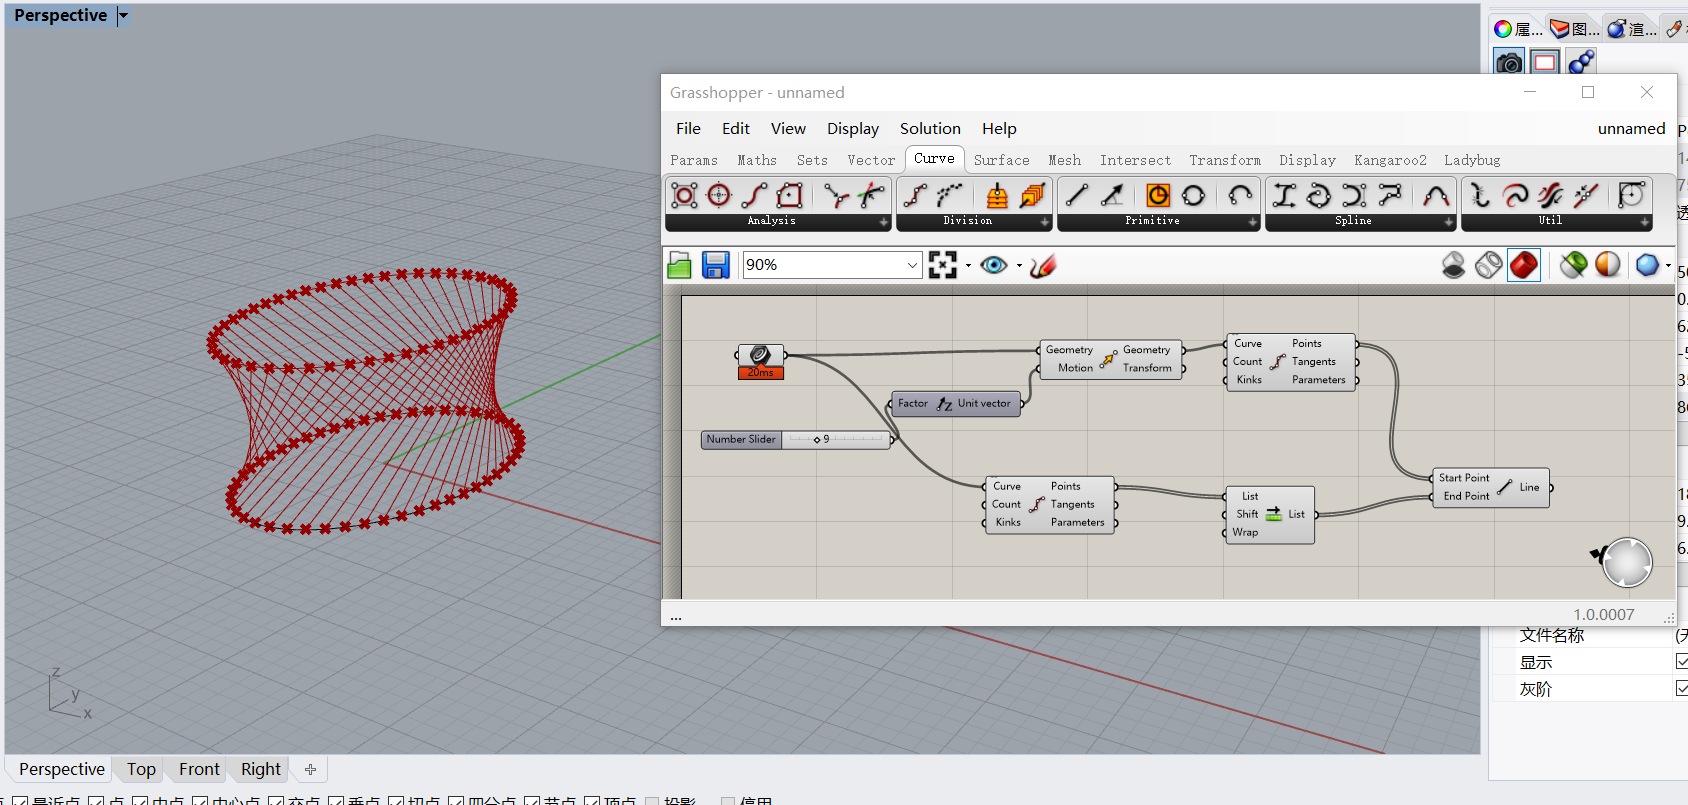Toggle canvas preview eye icon
The image size is (1688, 805).
pyautogui.click(x=993, y=265)
